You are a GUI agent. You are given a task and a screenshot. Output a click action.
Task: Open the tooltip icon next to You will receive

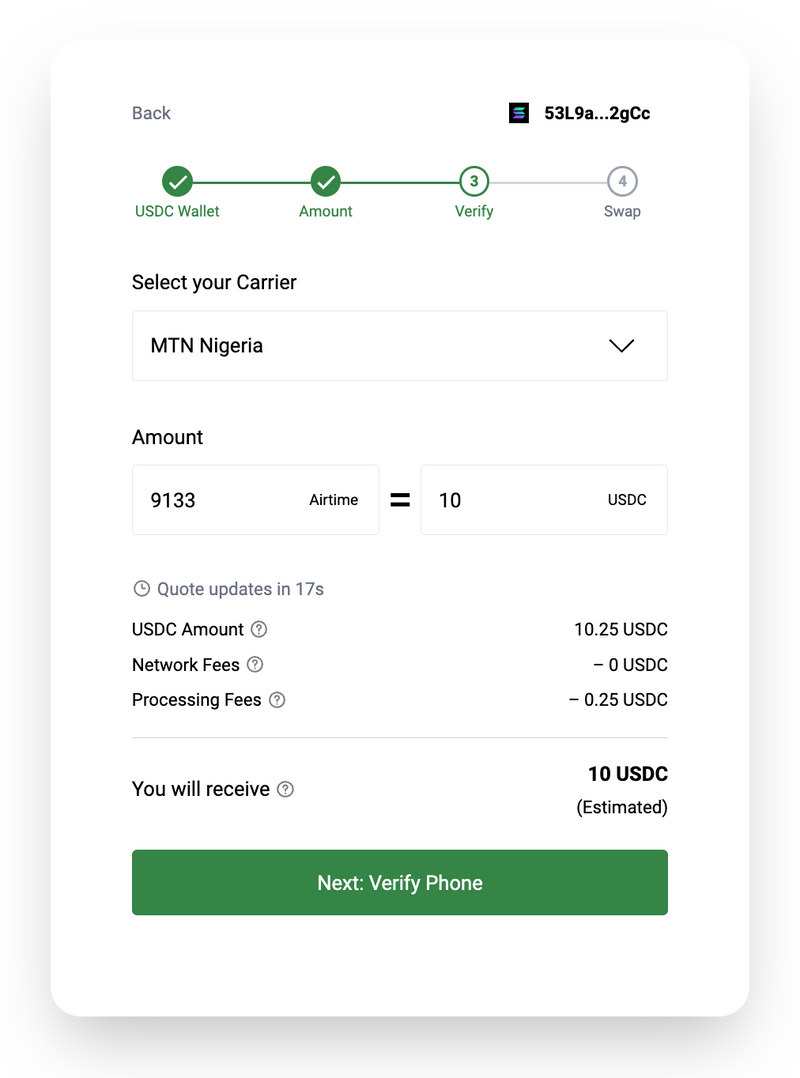coord(286,789)
